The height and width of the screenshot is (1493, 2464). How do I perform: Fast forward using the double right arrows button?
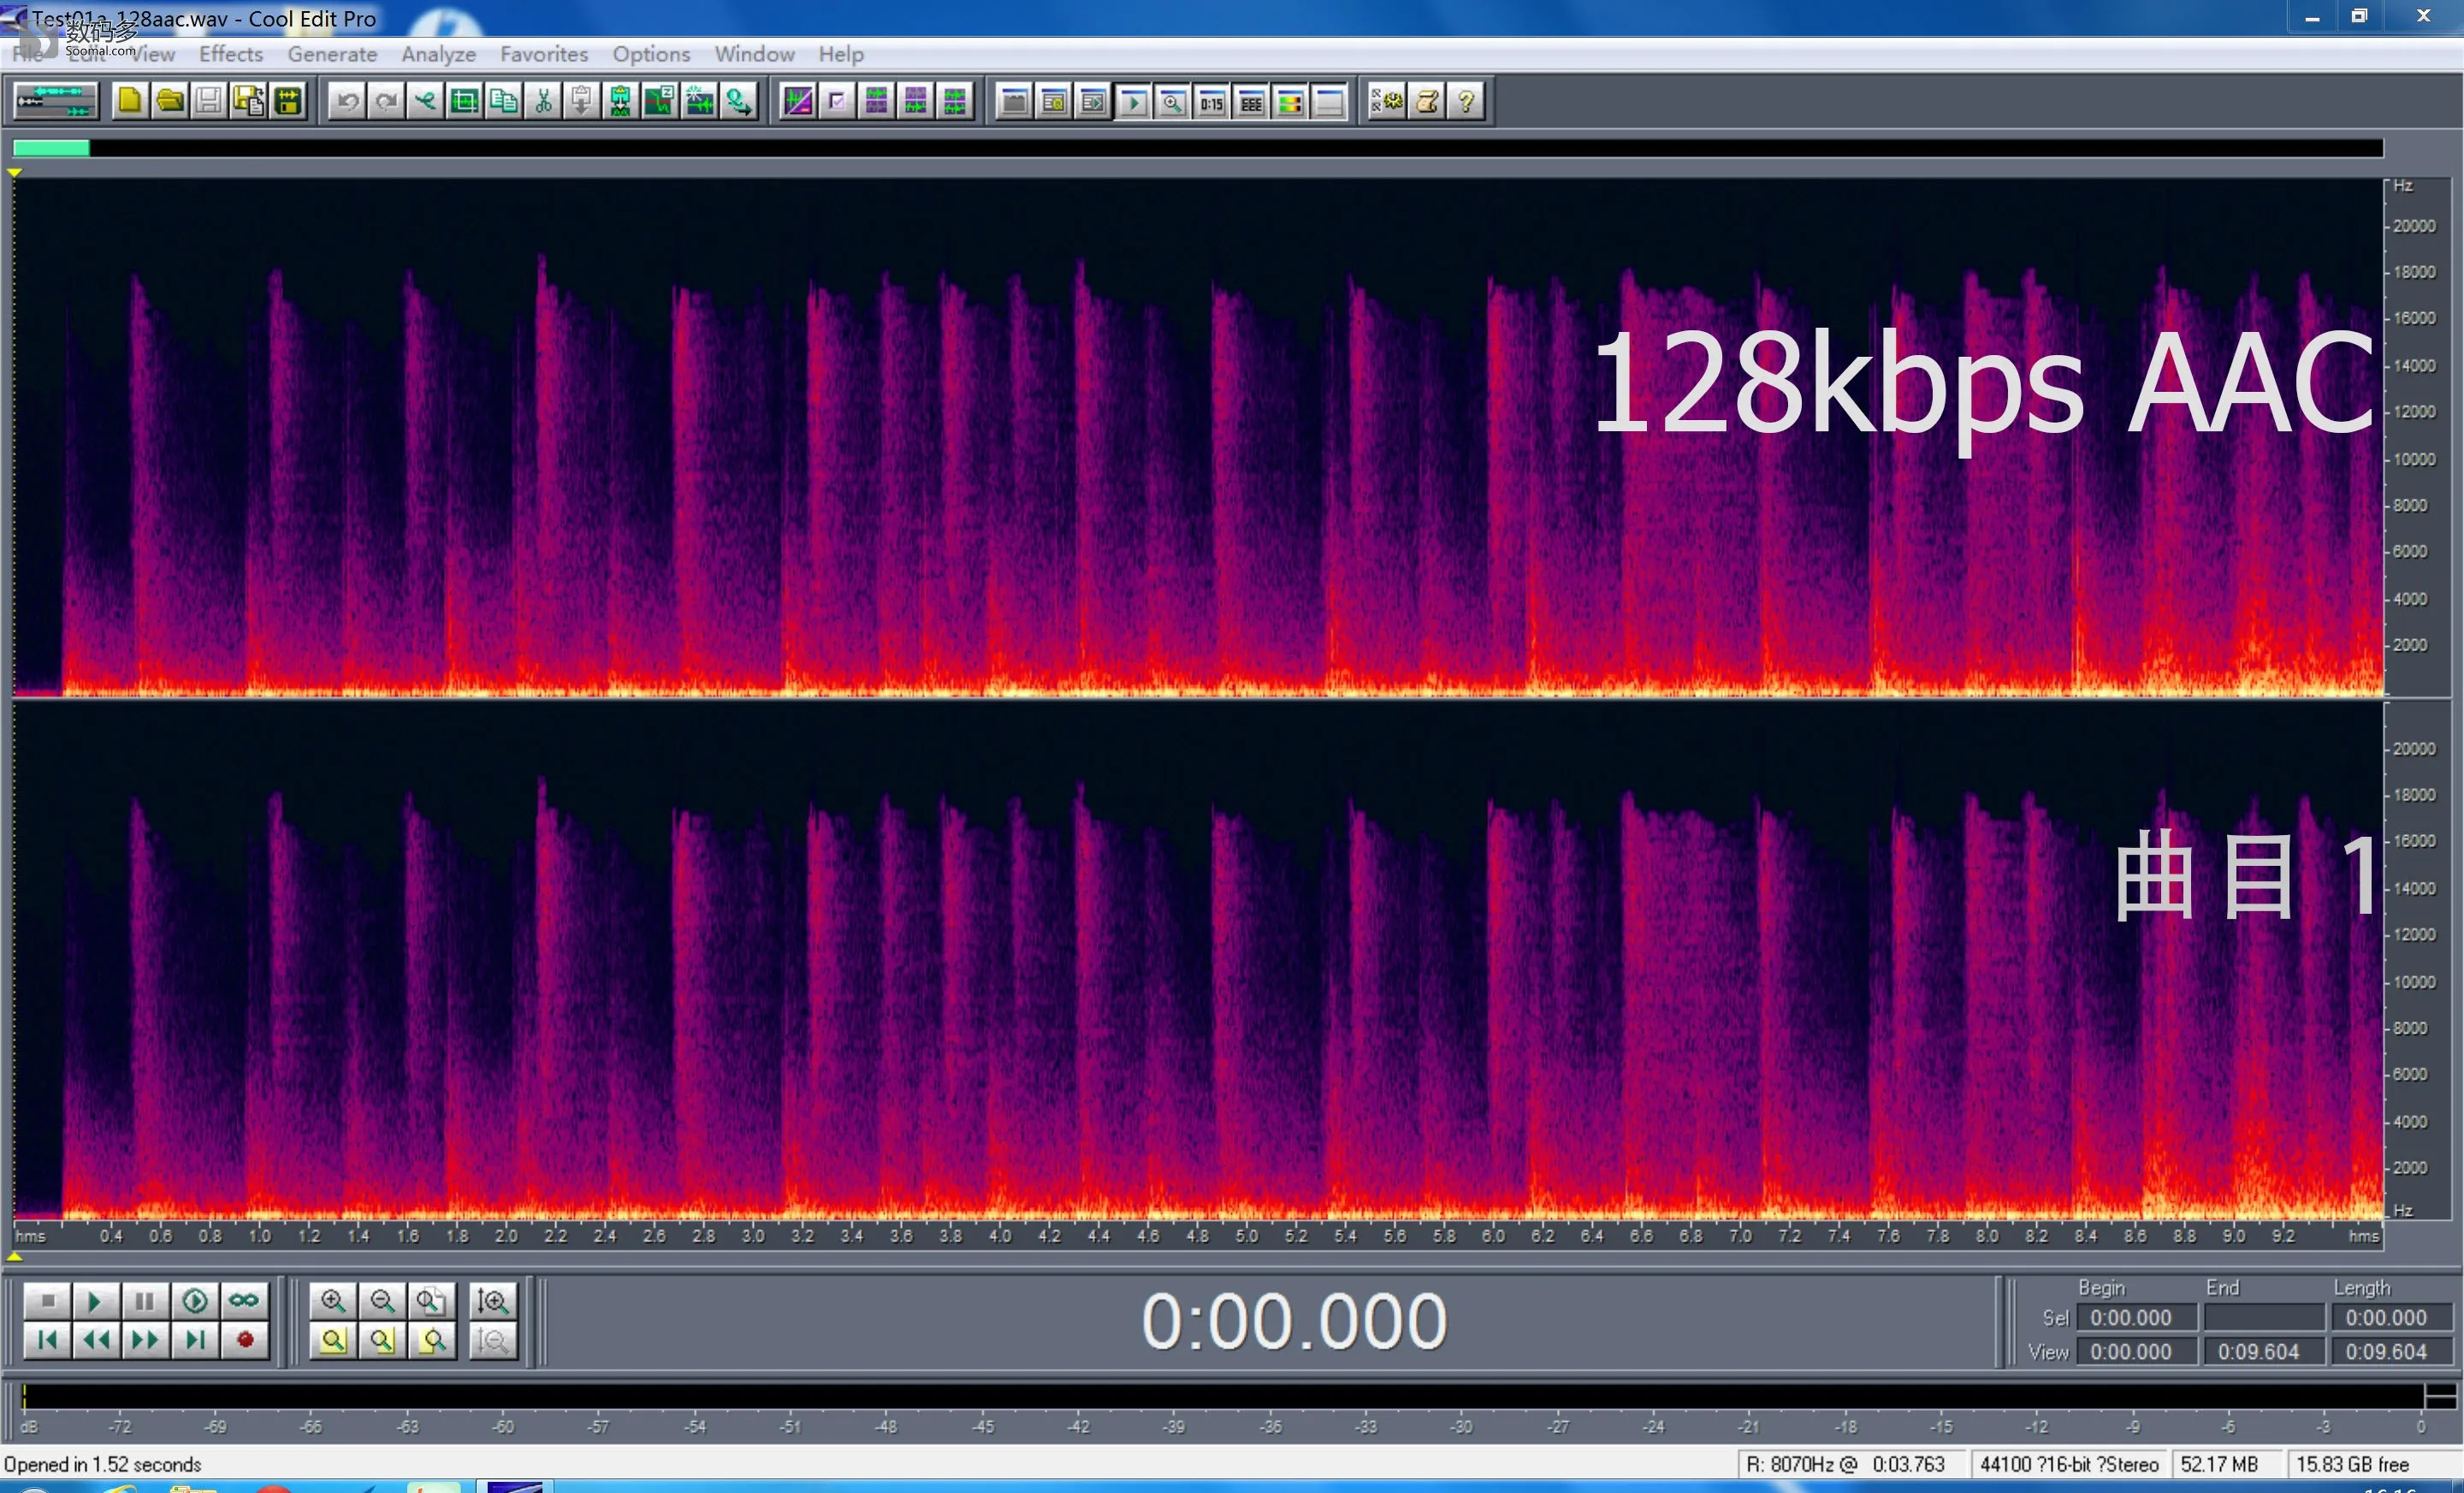click(x=145, y=1340)
